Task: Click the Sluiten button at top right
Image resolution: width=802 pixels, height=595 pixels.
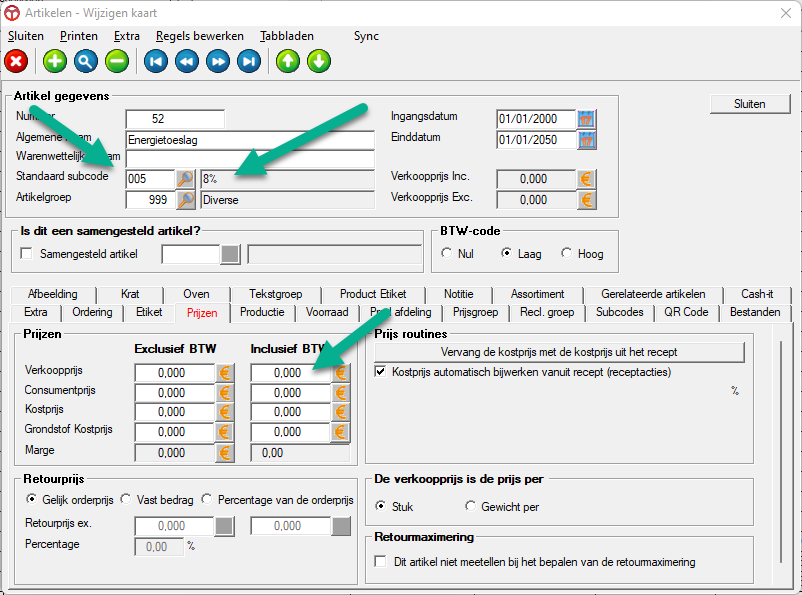Action: coord(750,104)
